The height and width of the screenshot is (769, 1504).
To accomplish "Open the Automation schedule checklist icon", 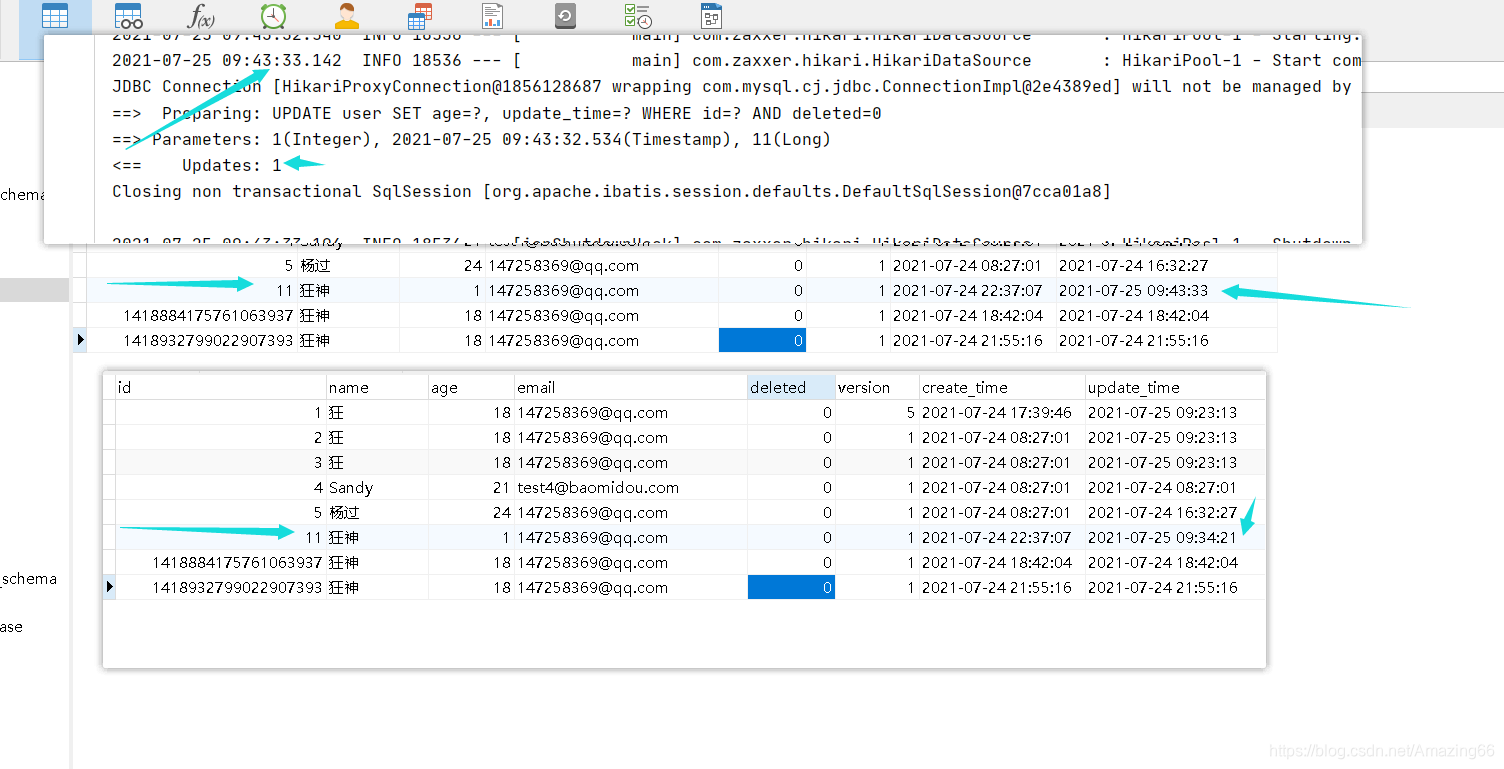I will 638,16.
